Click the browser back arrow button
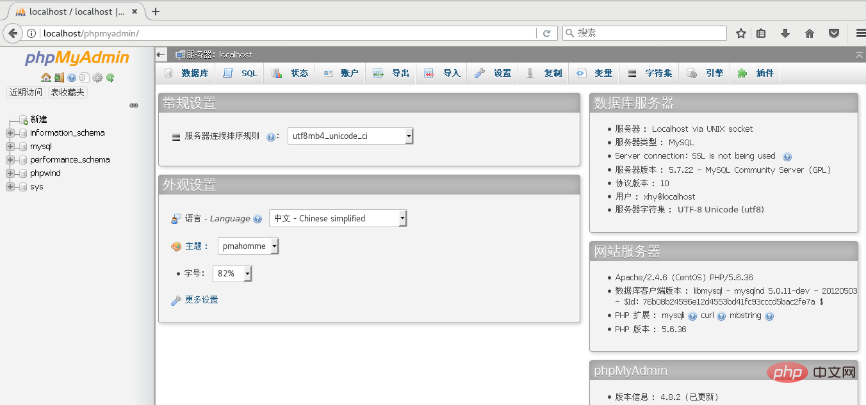Screen dimensions: 866x405 pos(13,33)
